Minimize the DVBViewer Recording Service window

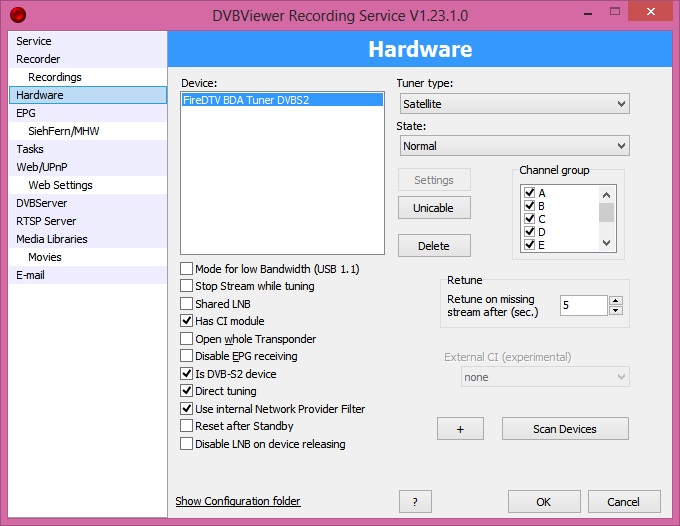click(588, 13)
